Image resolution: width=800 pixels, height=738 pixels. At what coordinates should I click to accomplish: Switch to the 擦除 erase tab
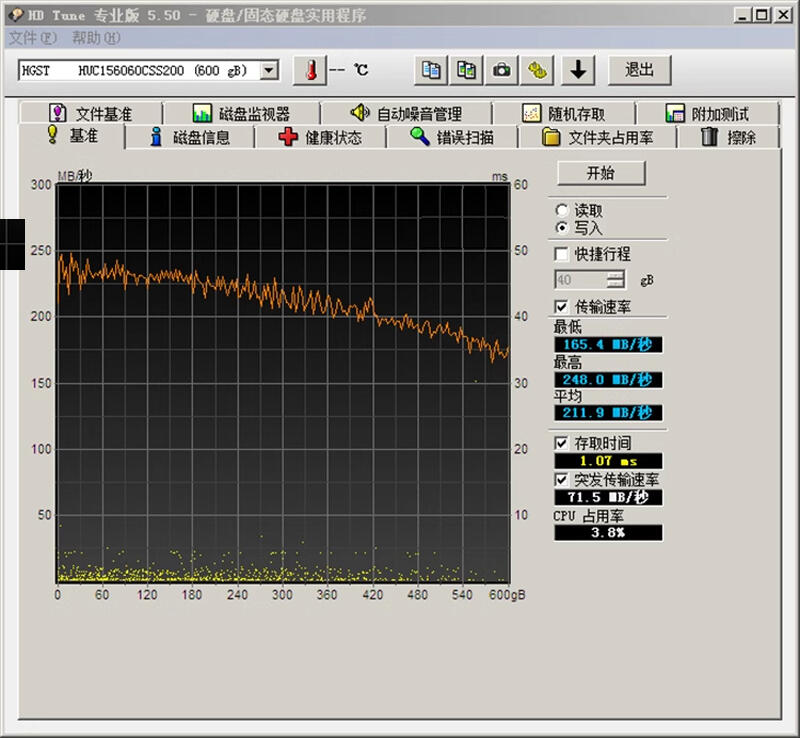[x=728, y=137]
